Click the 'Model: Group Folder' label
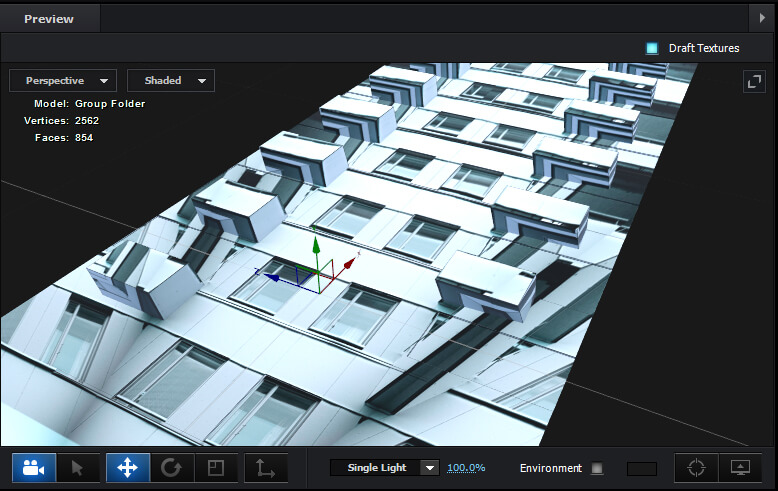The height and width of the screenshot is (491, 778). pyautogui.click(x=89, y=104)
